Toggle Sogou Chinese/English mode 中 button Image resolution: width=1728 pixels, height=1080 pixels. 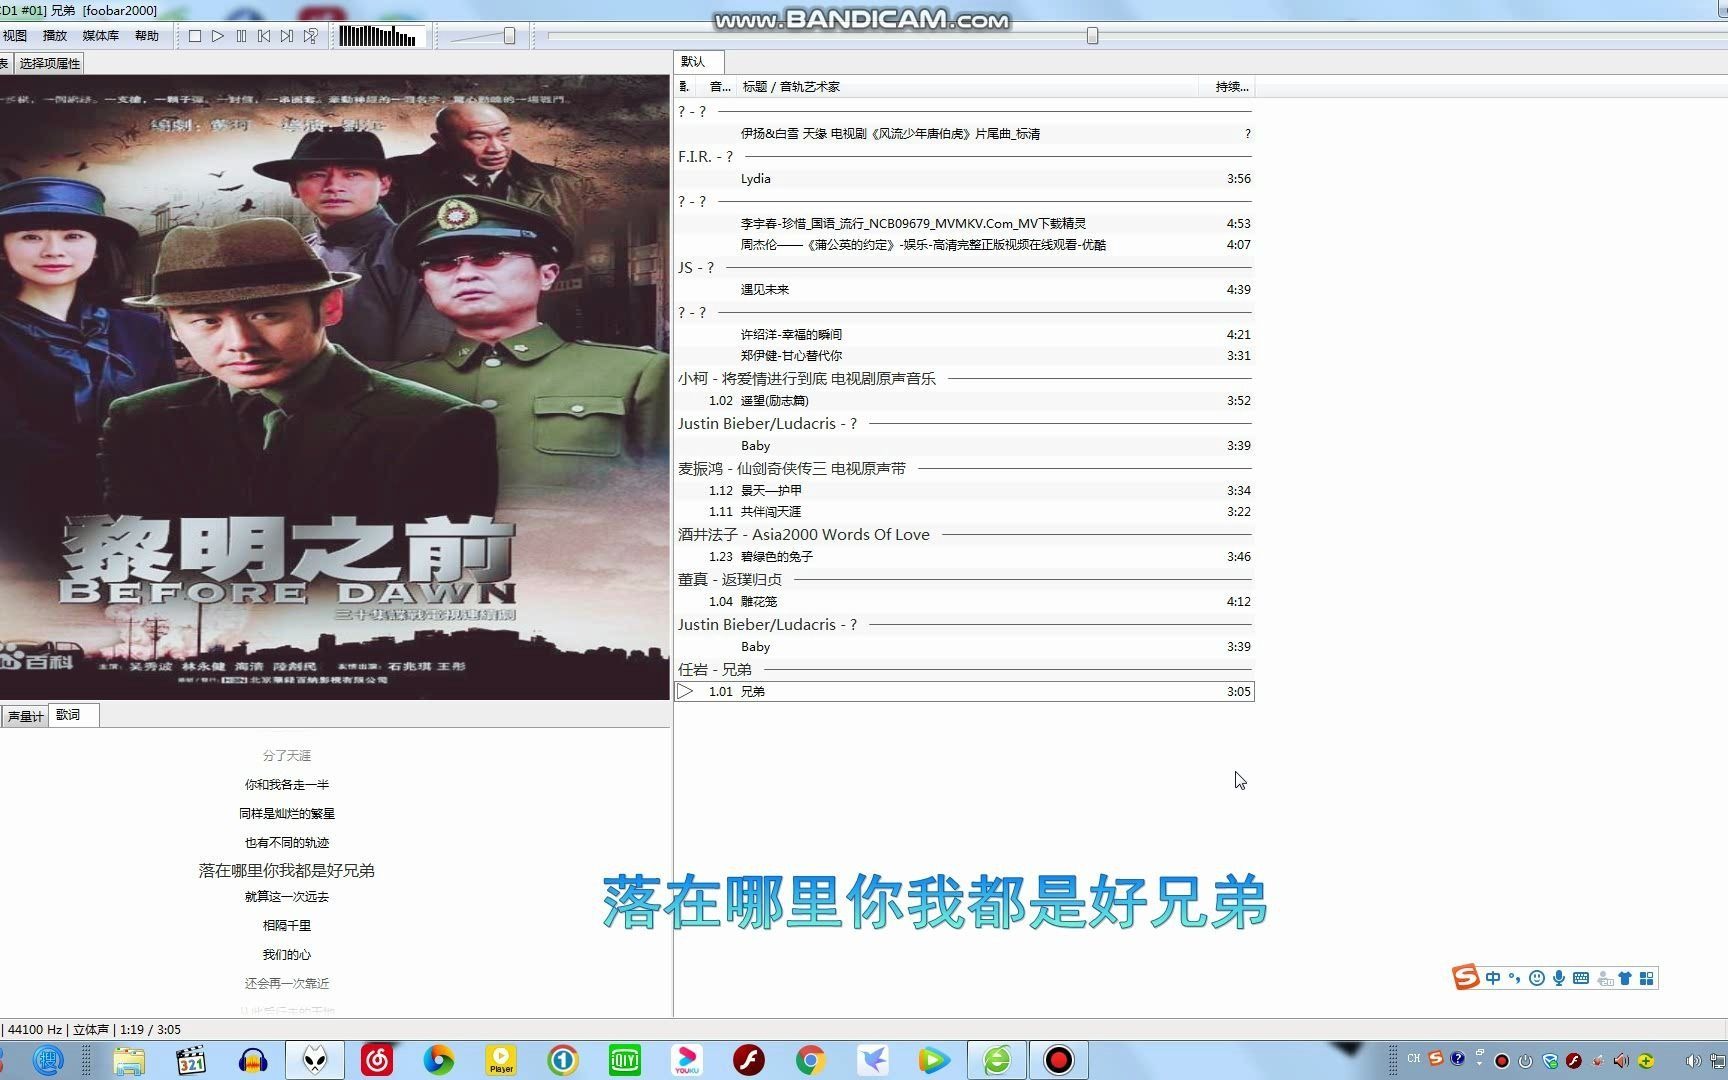(x=1493, y=978)
